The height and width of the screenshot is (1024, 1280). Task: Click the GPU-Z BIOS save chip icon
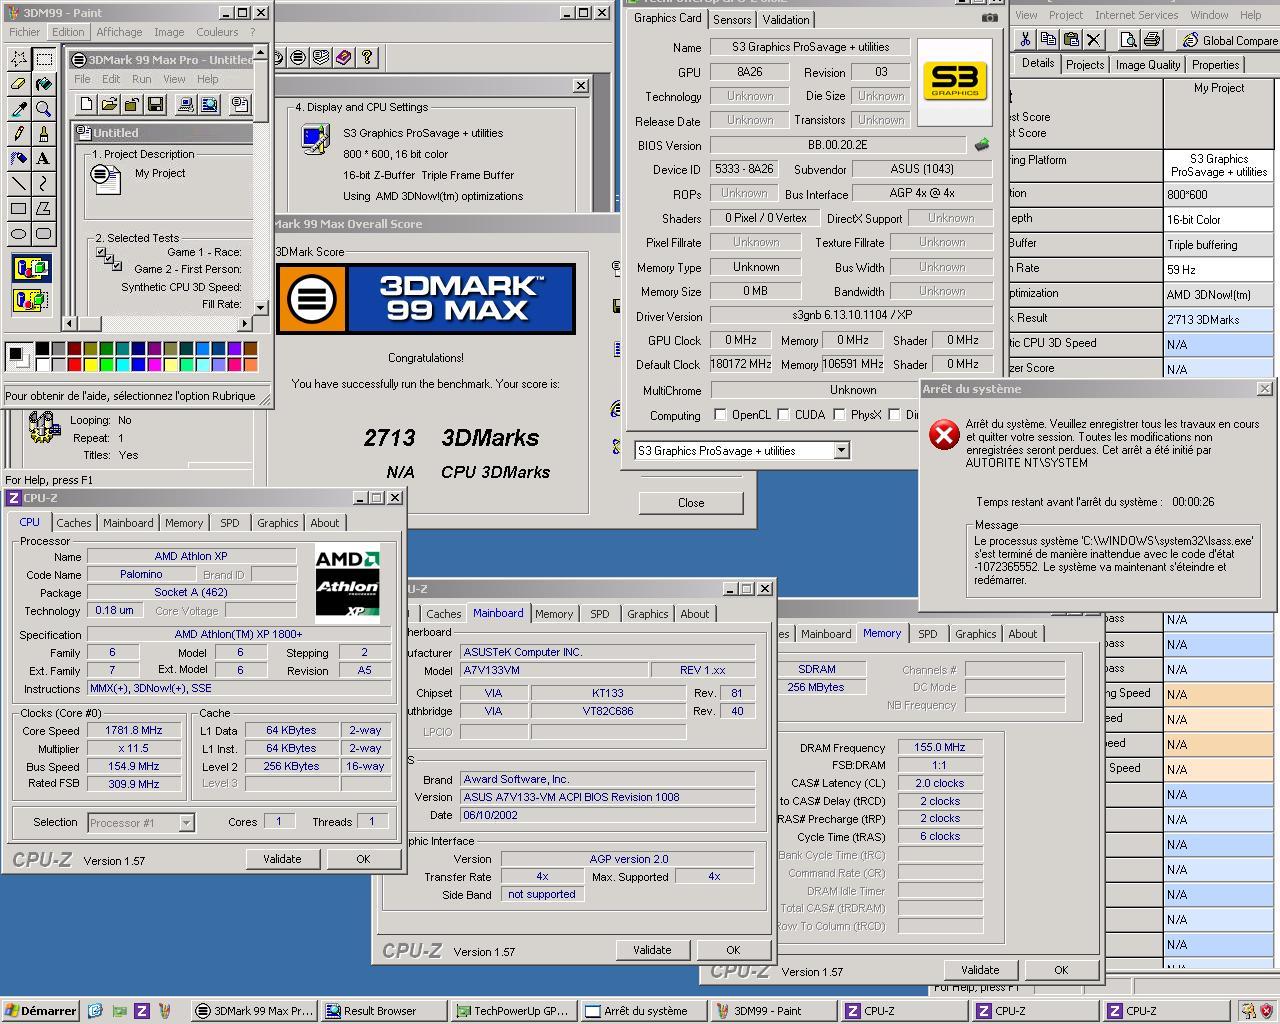[981, 145]
